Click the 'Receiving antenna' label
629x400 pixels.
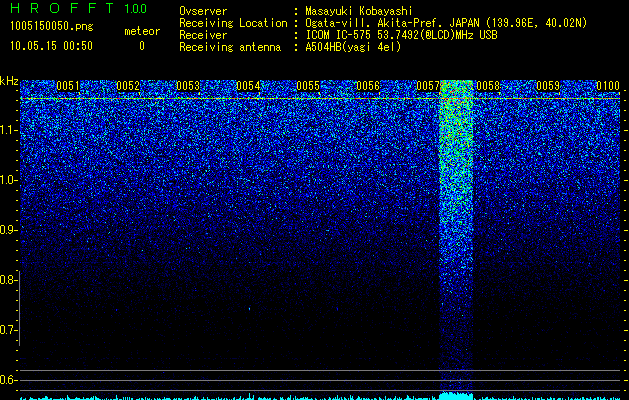click(x=230, y=47)
